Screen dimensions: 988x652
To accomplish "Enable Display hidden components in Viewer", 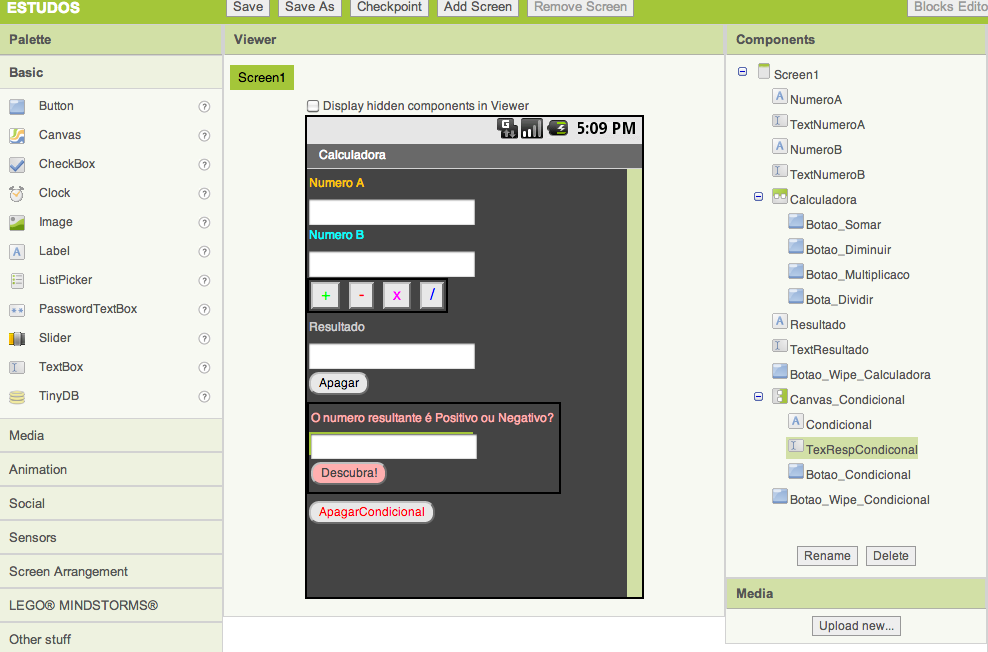I will click(313, 106).
